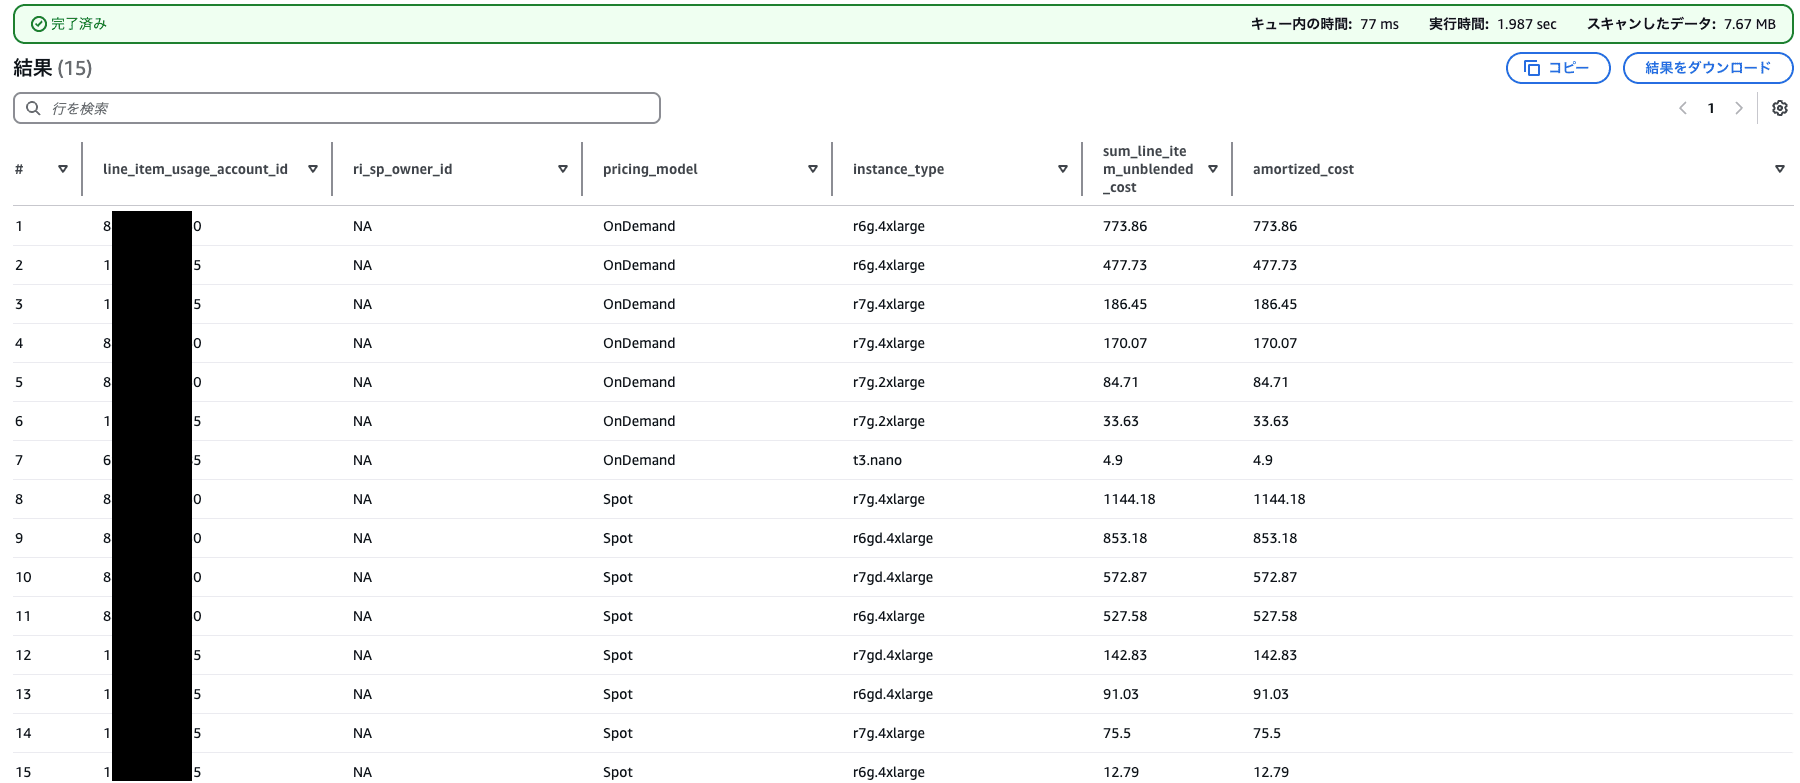The width and height of the screenshot is (1800, 783).
Task: Sort by ri_sp_owner_id column arrow
Action: click(563, 169)
